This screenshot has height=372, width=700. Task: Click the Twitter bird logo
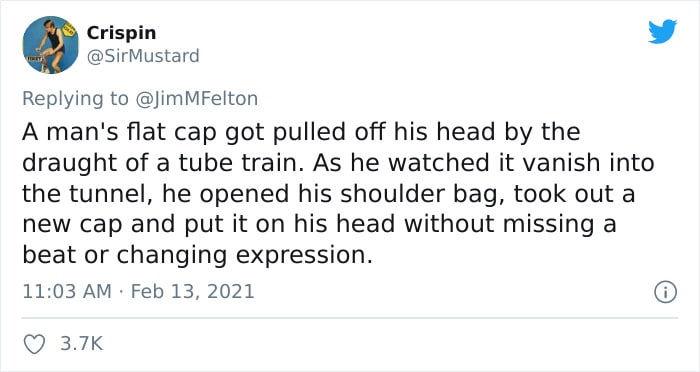click(x=662, y=31)
